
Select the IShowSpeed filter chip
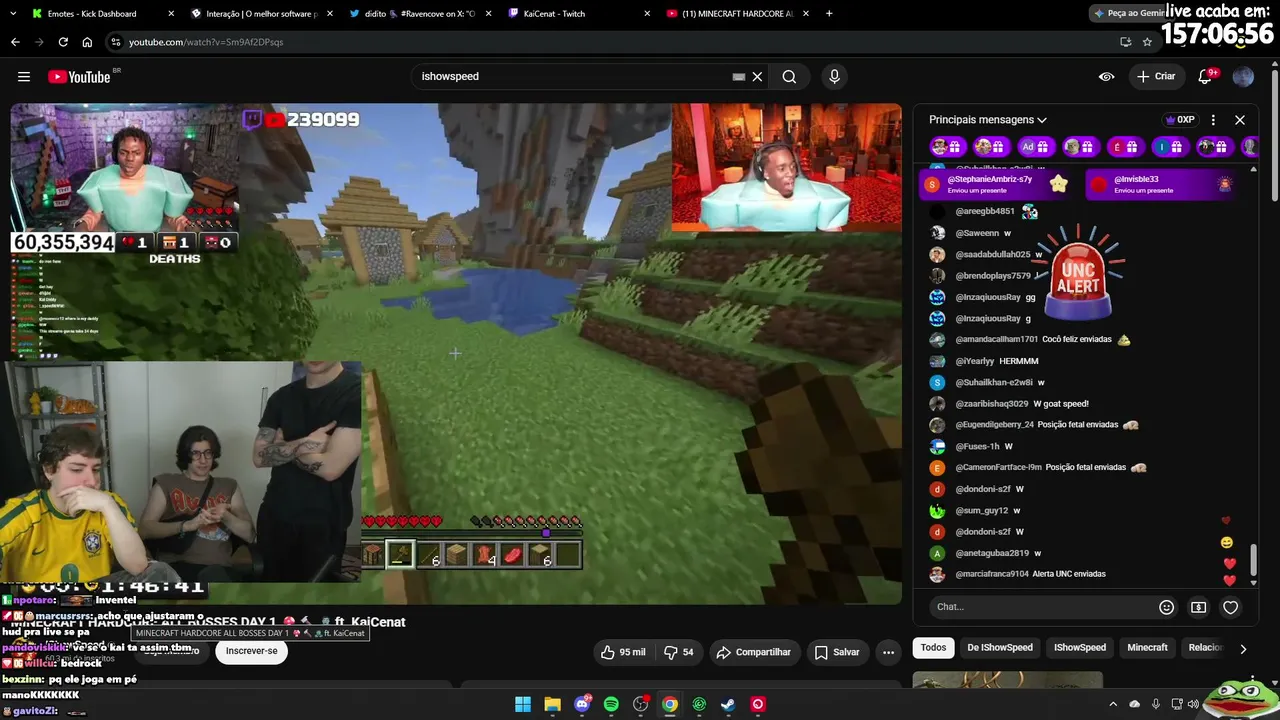(1080, 648)
